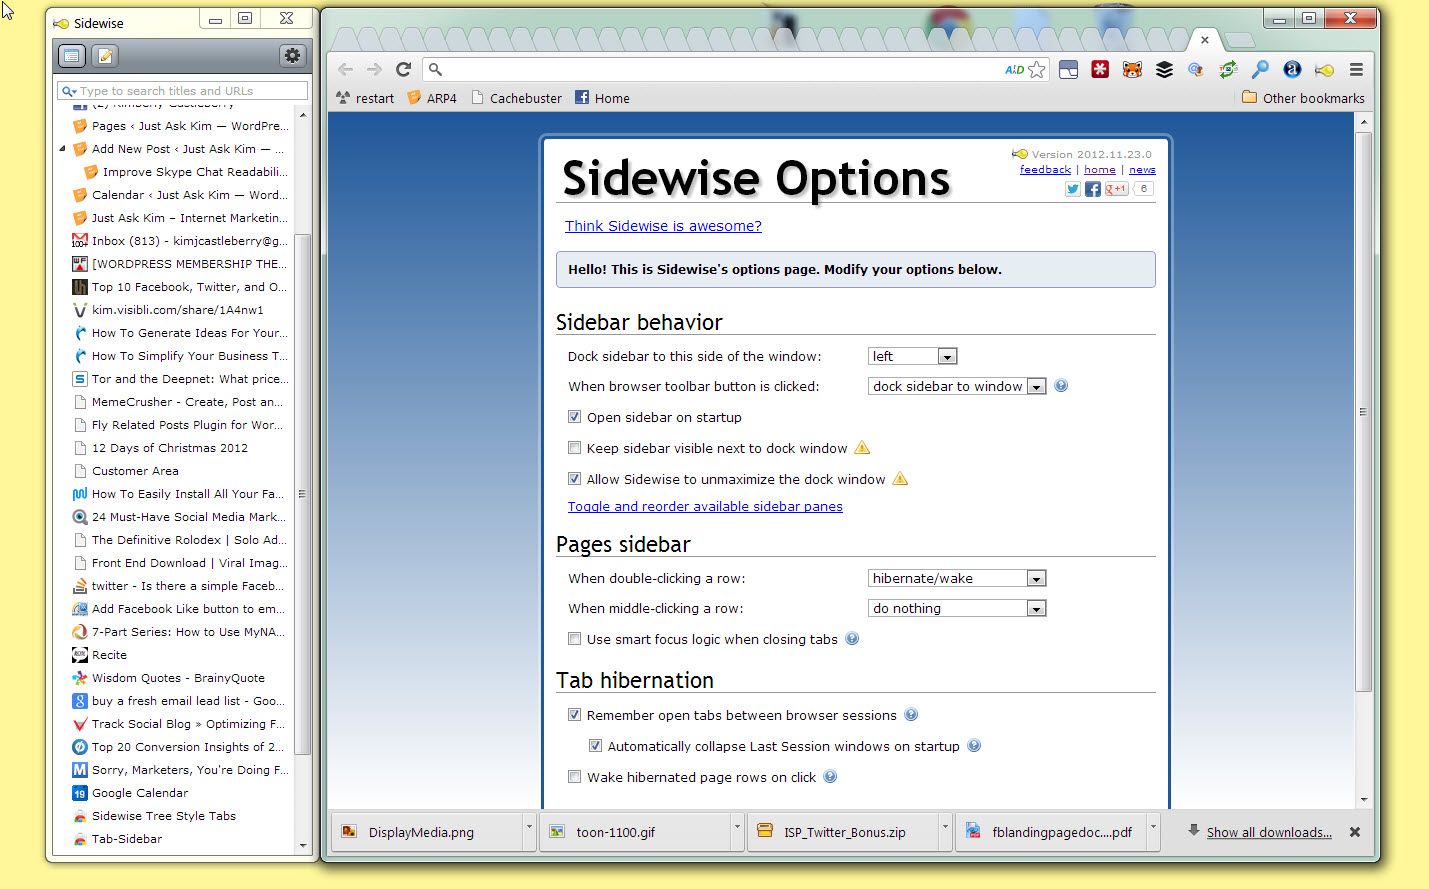Open the ARP4 bookmark
The image size is (1429, 889).
(x=432, y=98)
